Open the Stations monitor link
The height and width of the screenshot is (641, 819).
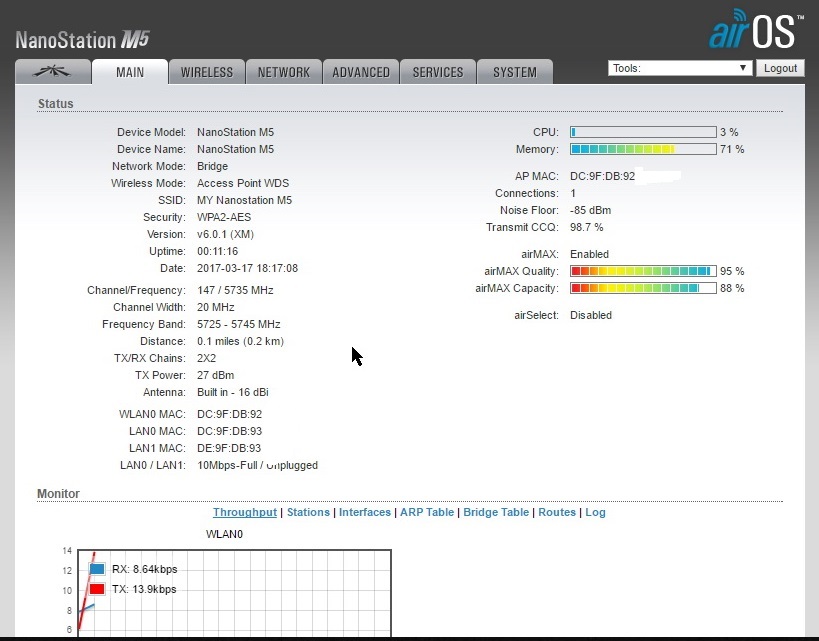[308, 512]
